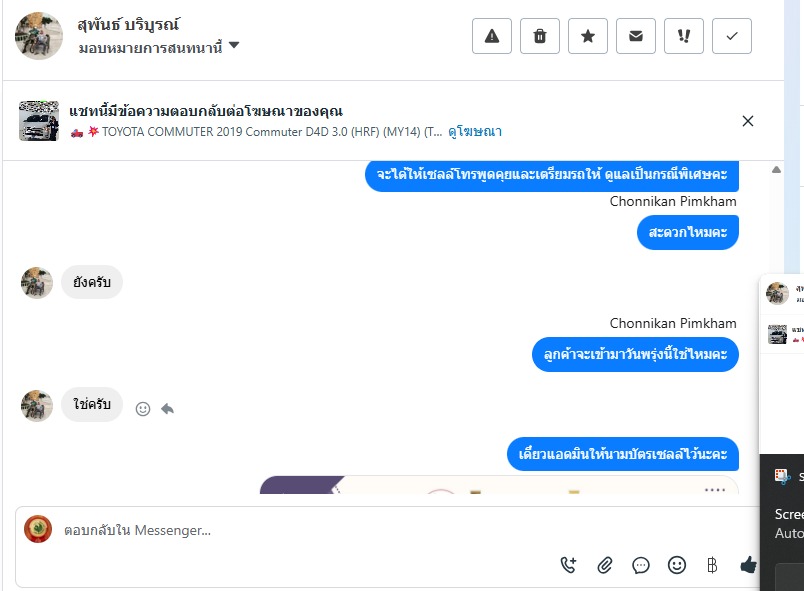This screenshot has height=591, width=804.
Task: Mark conversation unread with envelope icon
Action: coord(636,36)
